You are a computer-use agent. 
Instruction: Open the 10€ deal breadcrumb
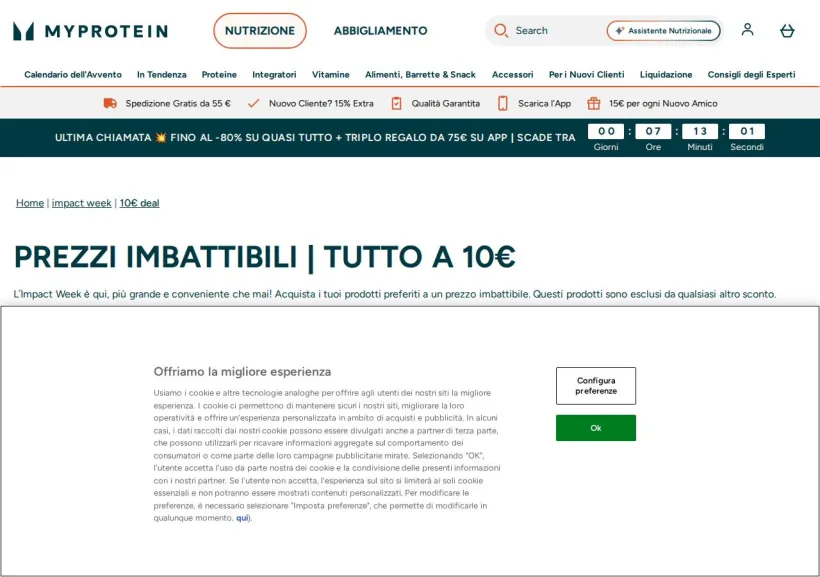click(x=140, y=203)
